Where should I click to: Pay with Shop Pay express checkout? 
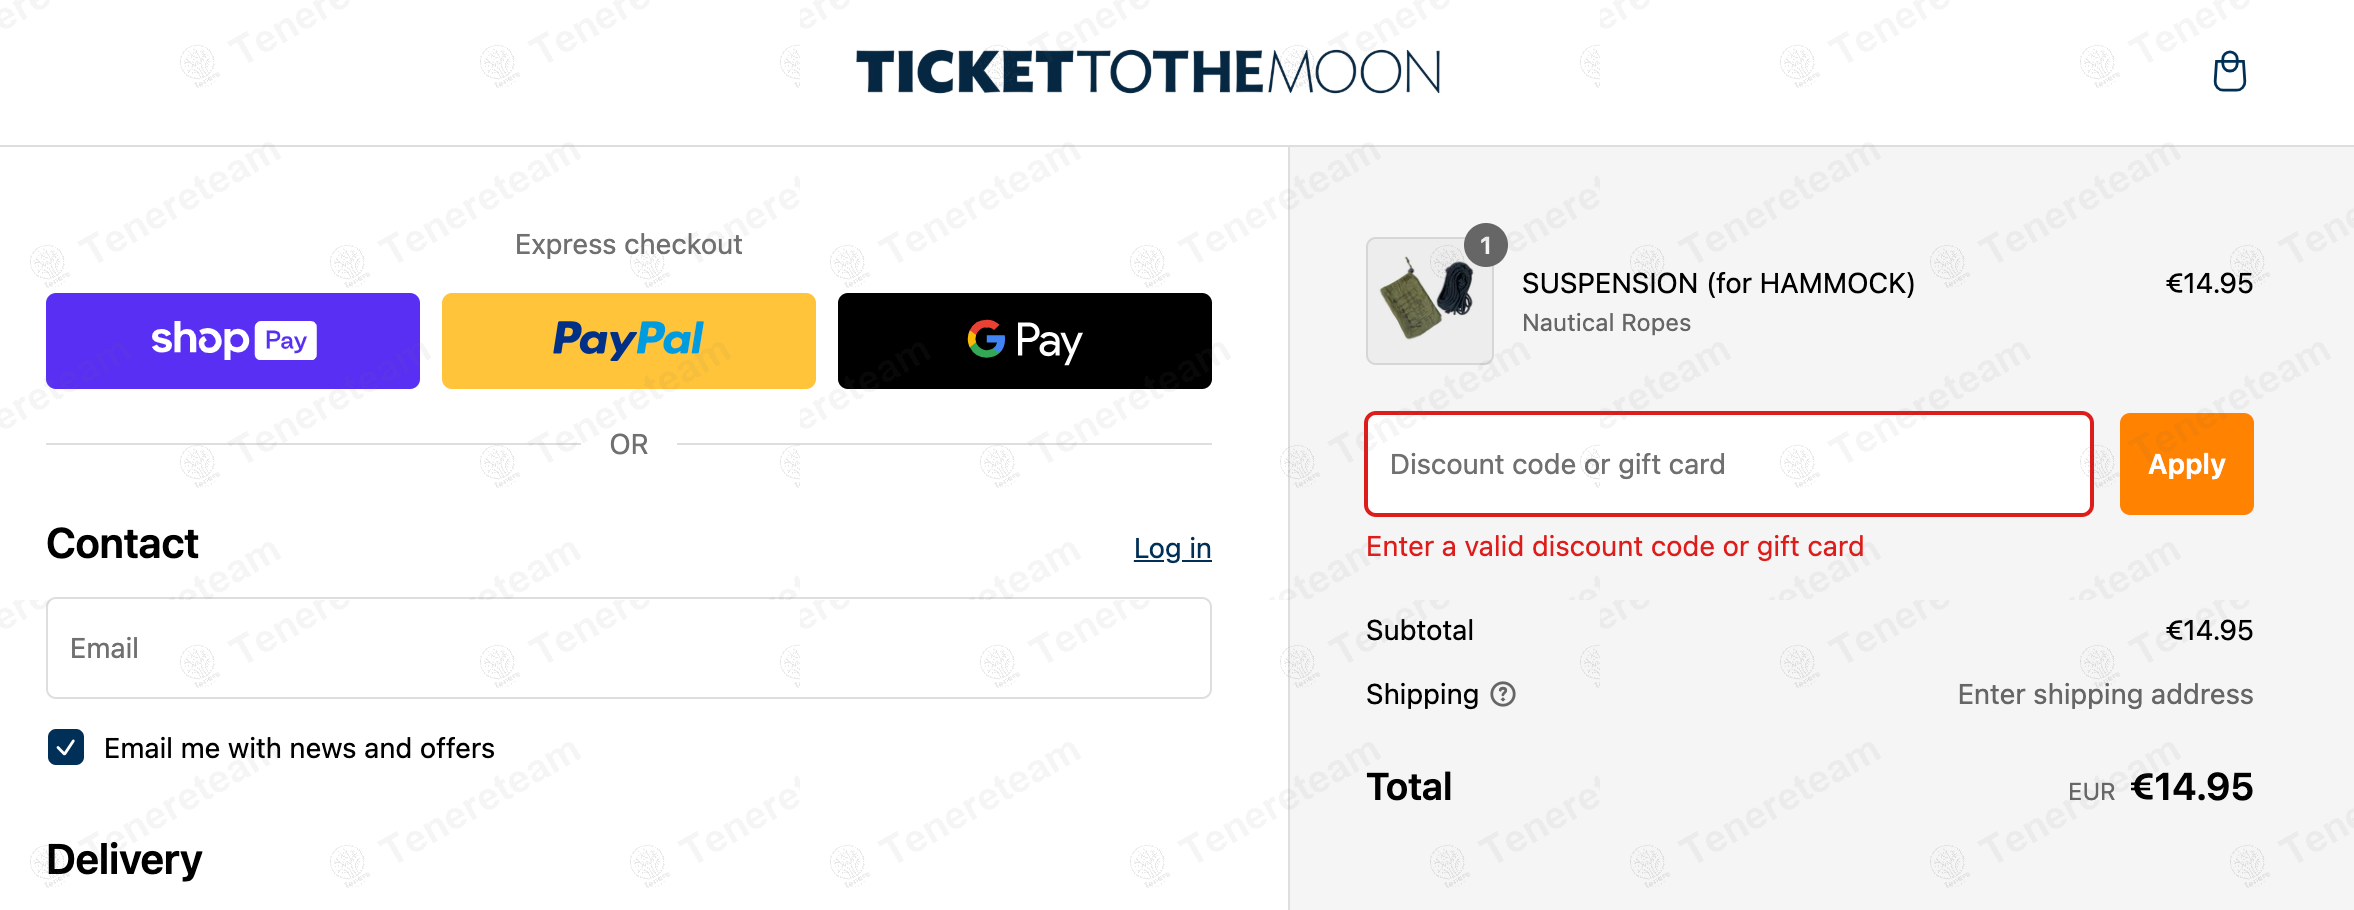pos(233,341)
